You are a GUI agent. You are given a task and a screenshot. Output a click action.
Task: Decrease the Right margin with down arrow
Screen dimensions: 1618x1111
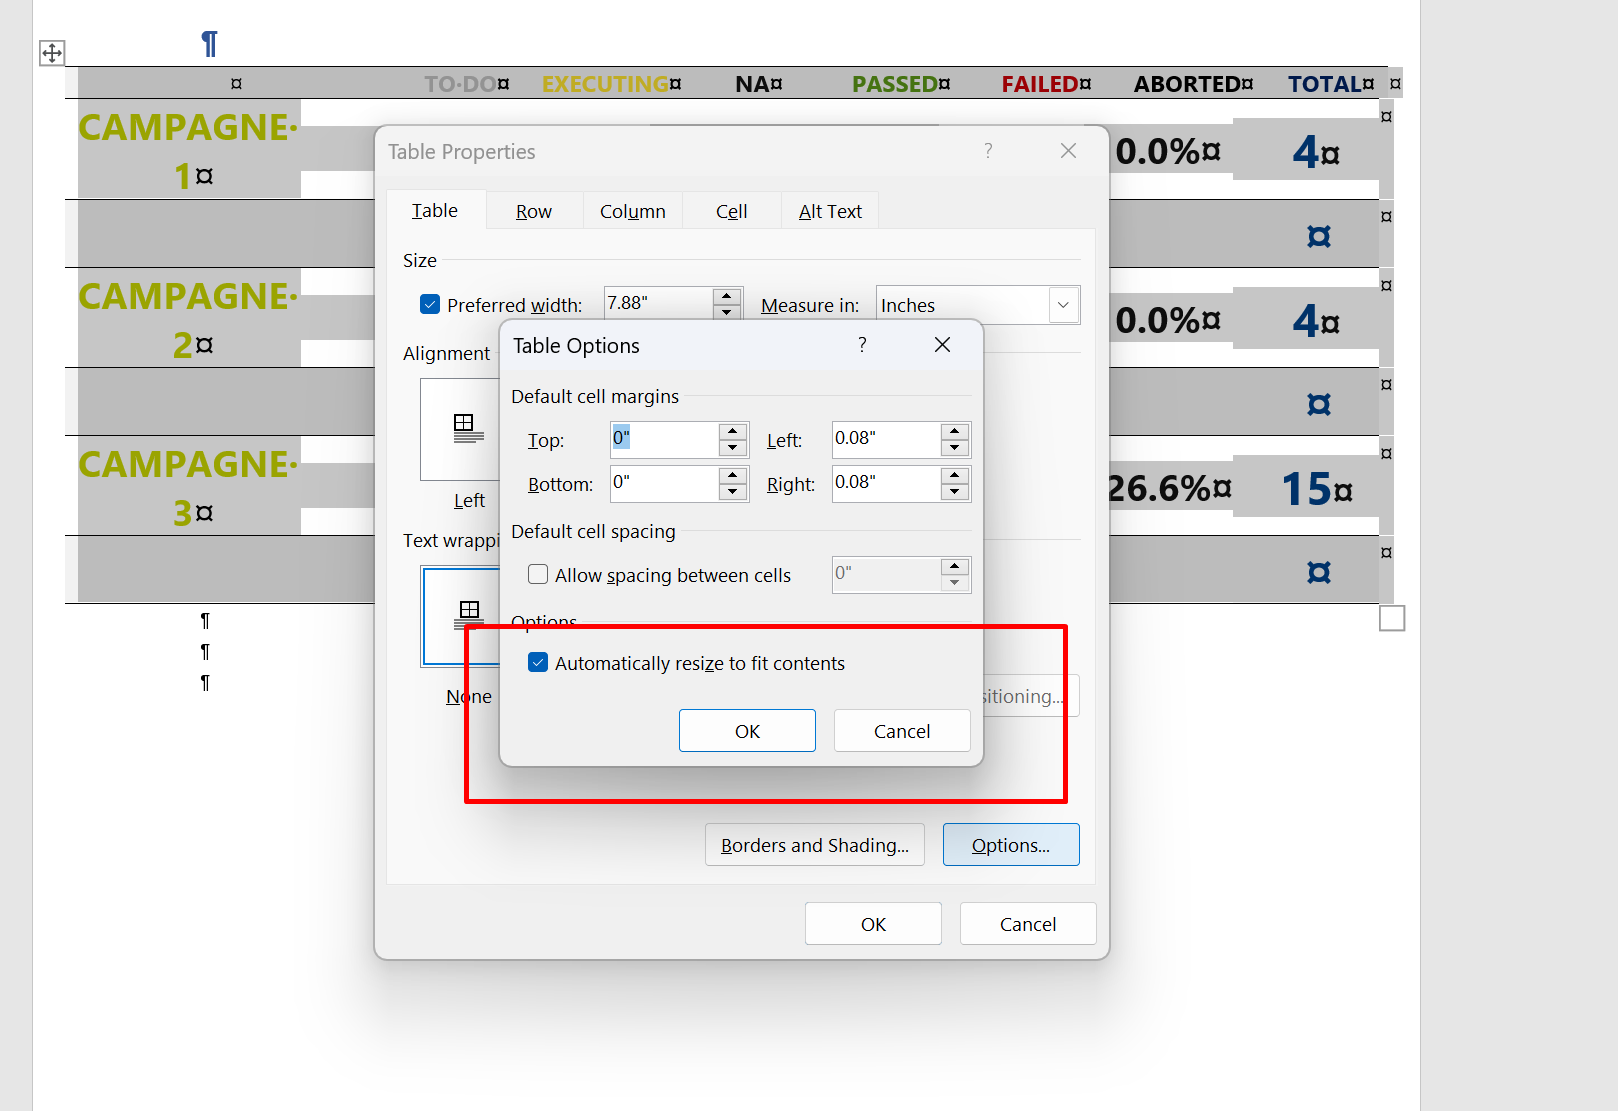(955, 492)
